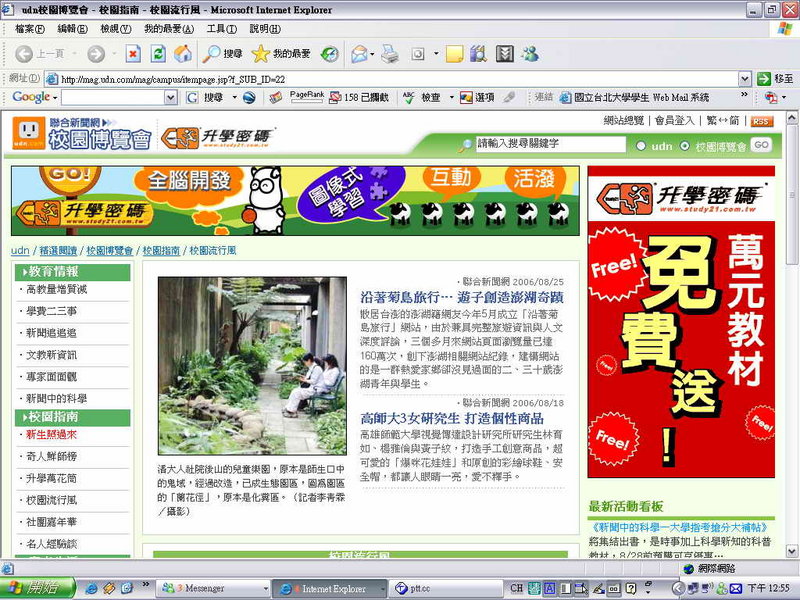The image size is (800, 600).
Task: Open the 編輯(E) menu
Action: [x=72, y=29]
